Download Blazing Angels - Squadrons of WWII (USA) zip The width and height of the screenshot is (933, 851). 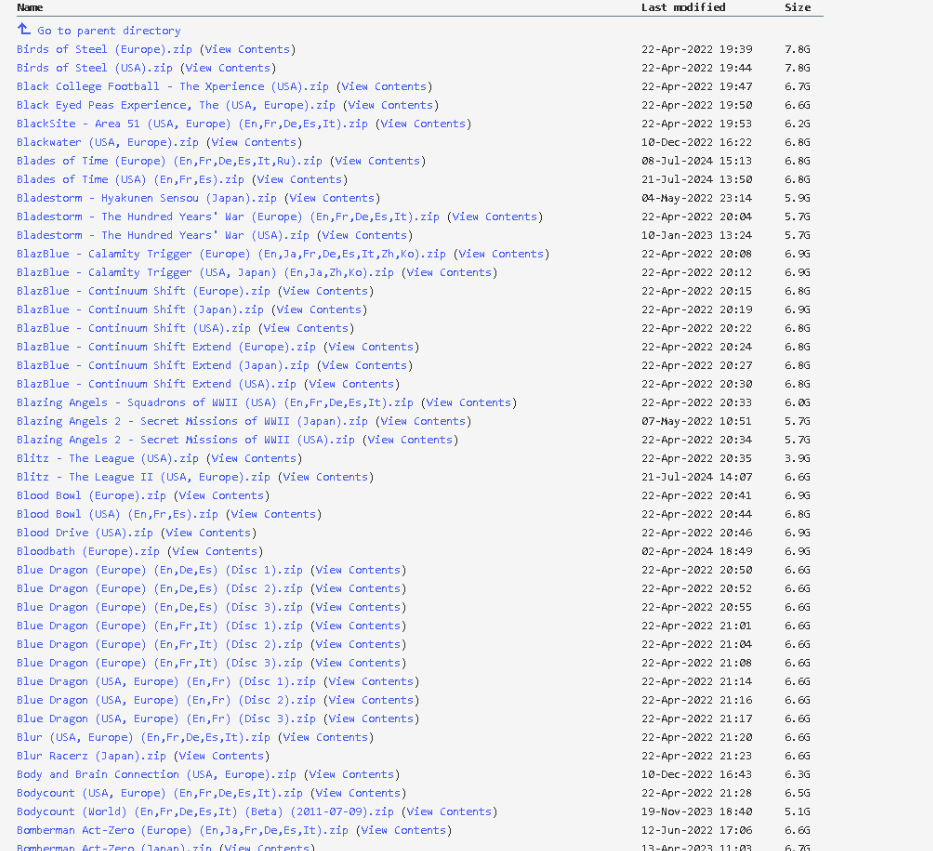[215, 402]
